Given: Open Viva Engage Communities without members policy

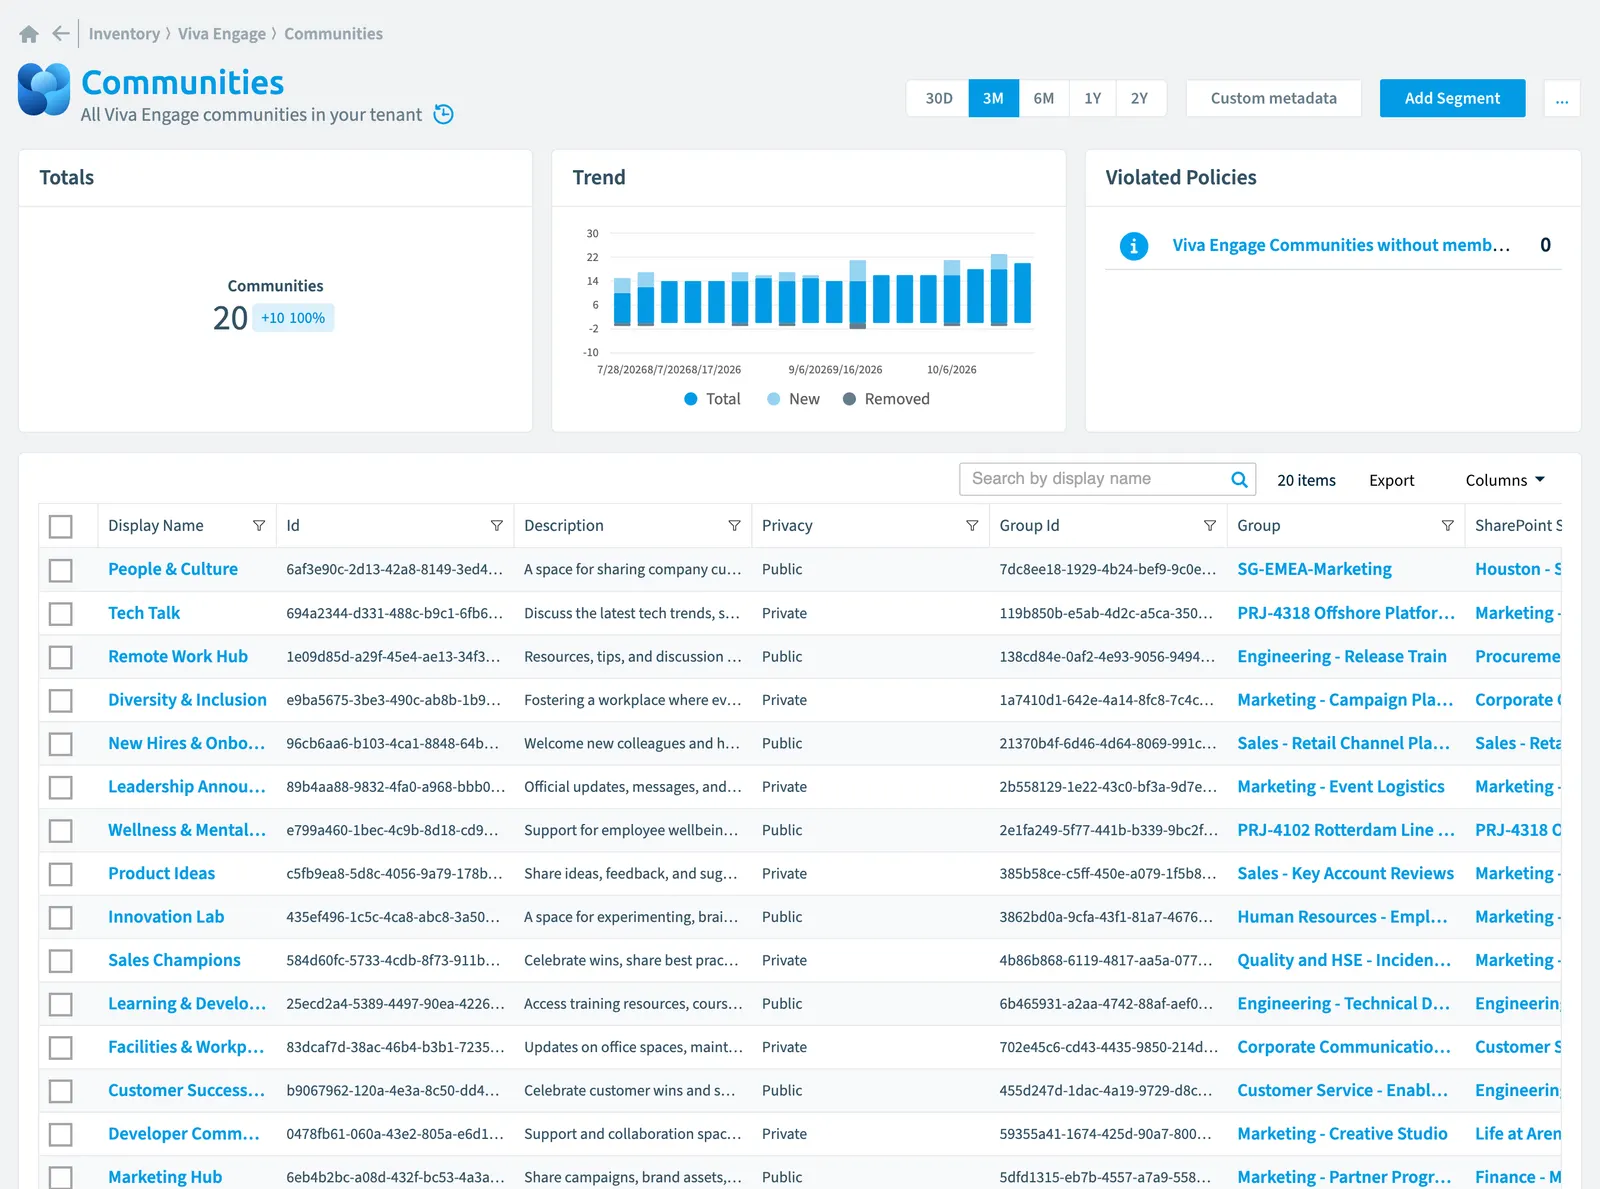Looking at the screenshot, I should pos(1341,245).
